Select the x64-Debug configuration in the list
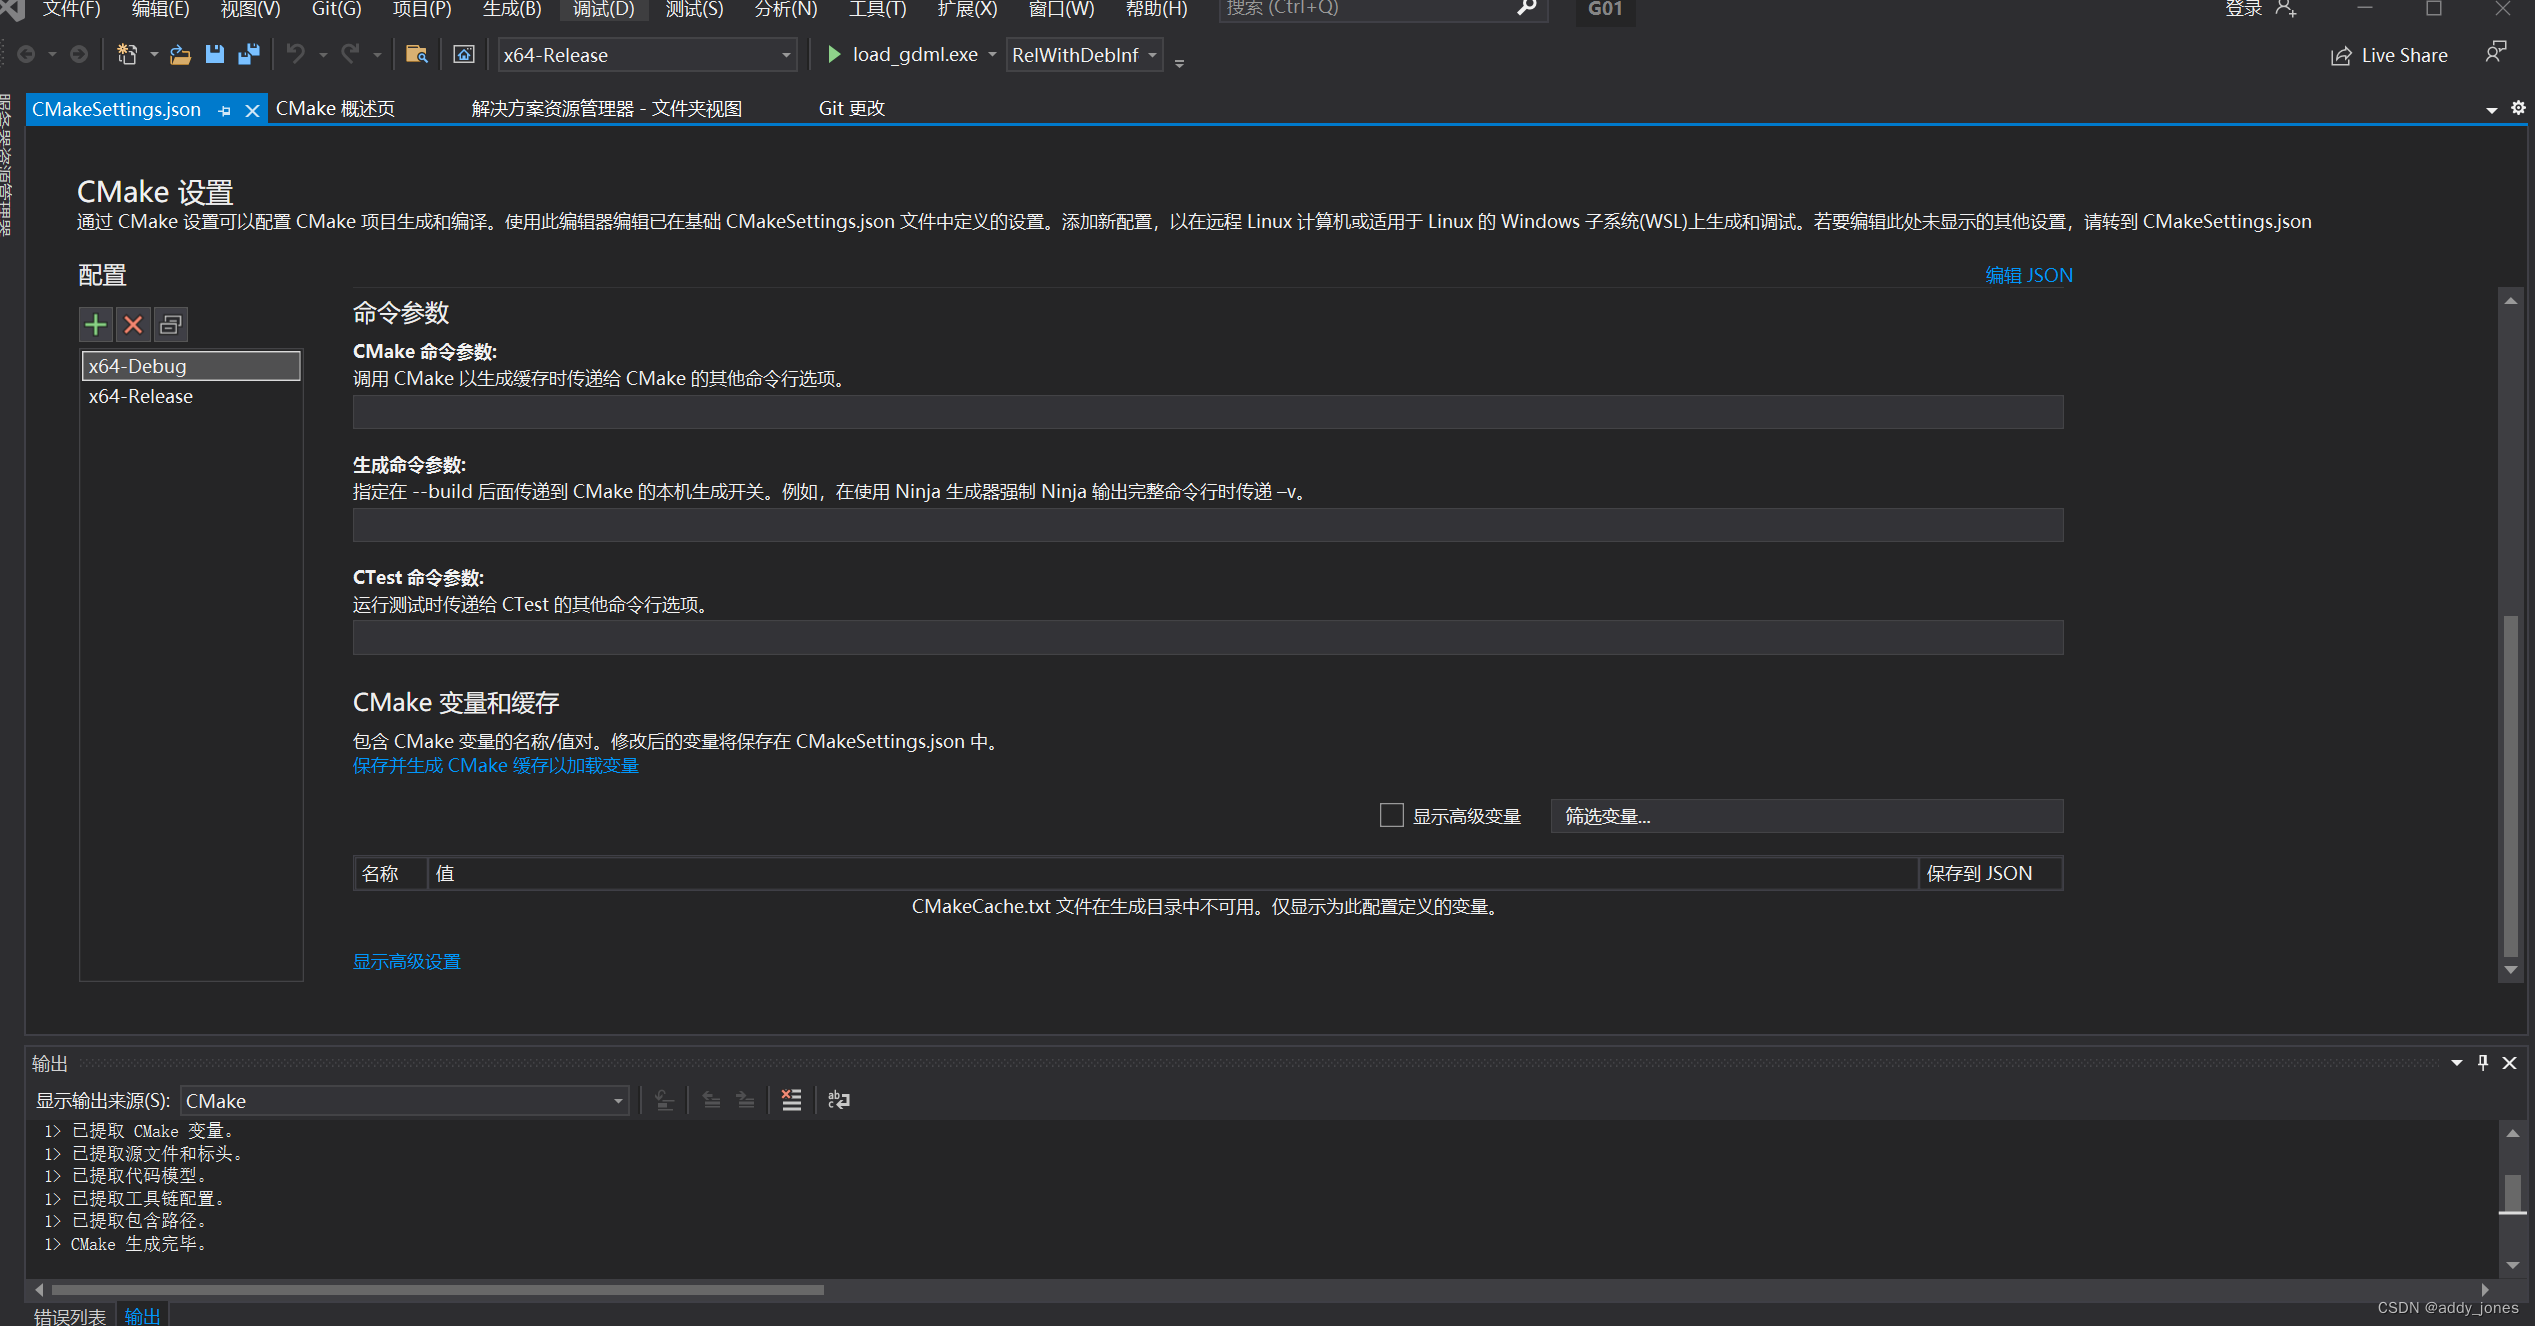The width and height of the screenshot is (2535, 1326). tap(190, 366)
